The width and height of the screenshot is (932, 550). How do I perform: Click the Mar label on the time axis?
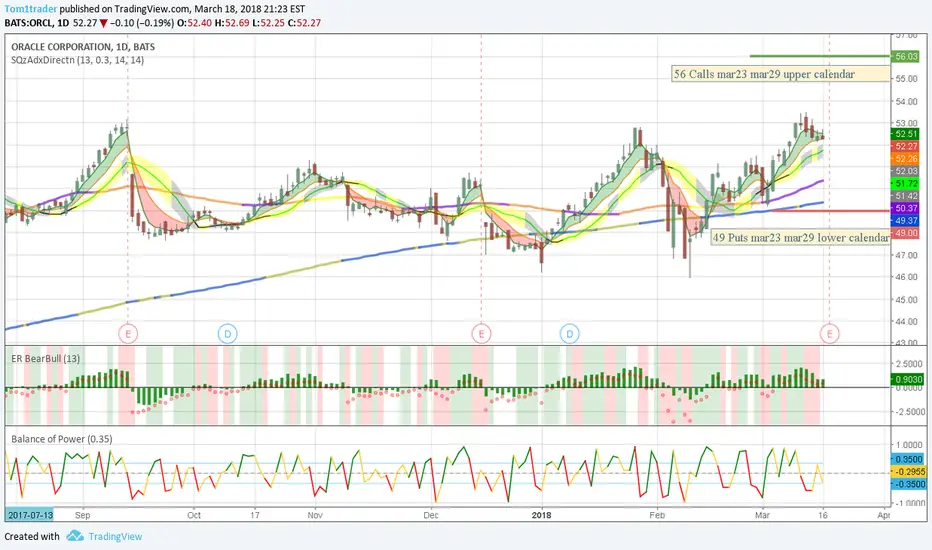762,515
